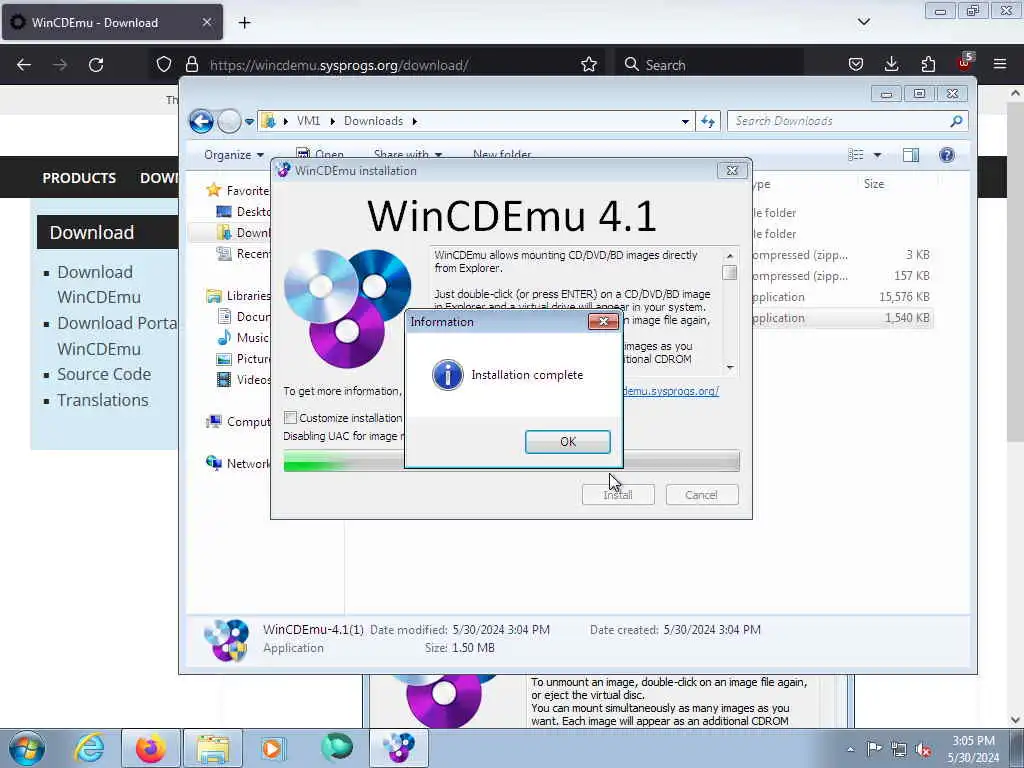Open Explorer help with the question mark icon
Image resolution: width=1024 pixels, height=768 pixels.
click(x=947, y=155)
